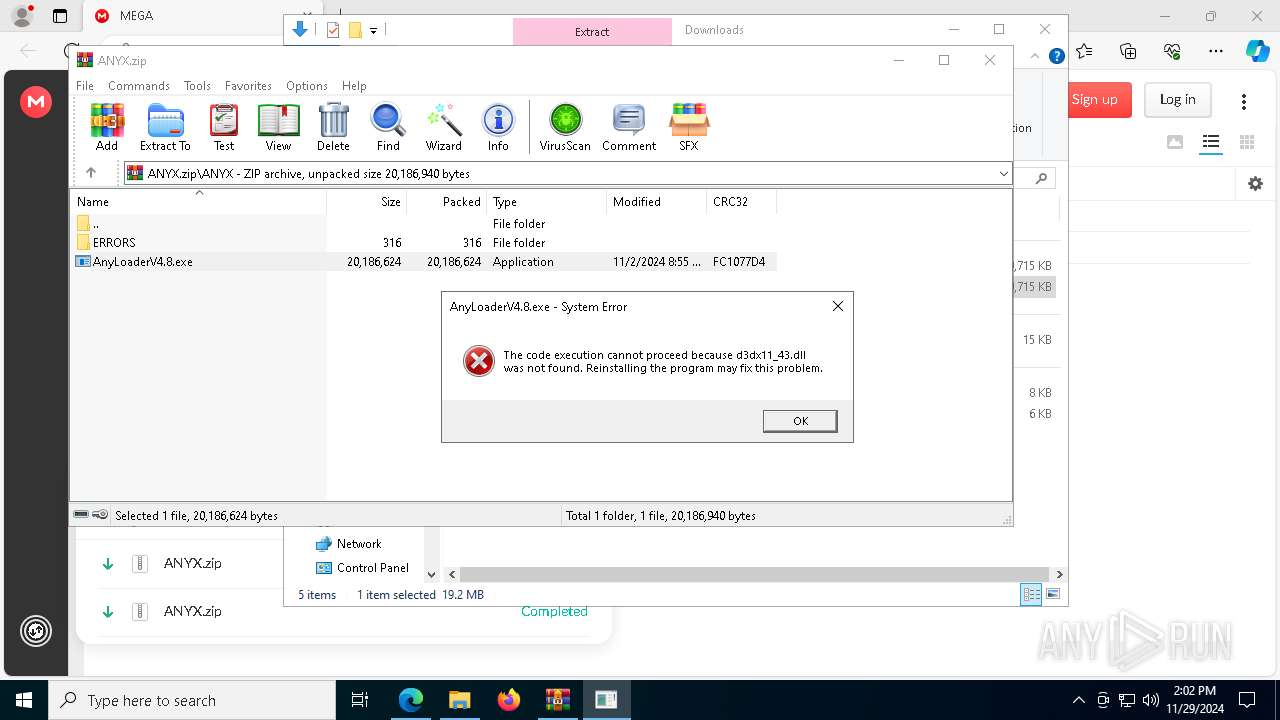Open the Favorites menu

point(248,86)
